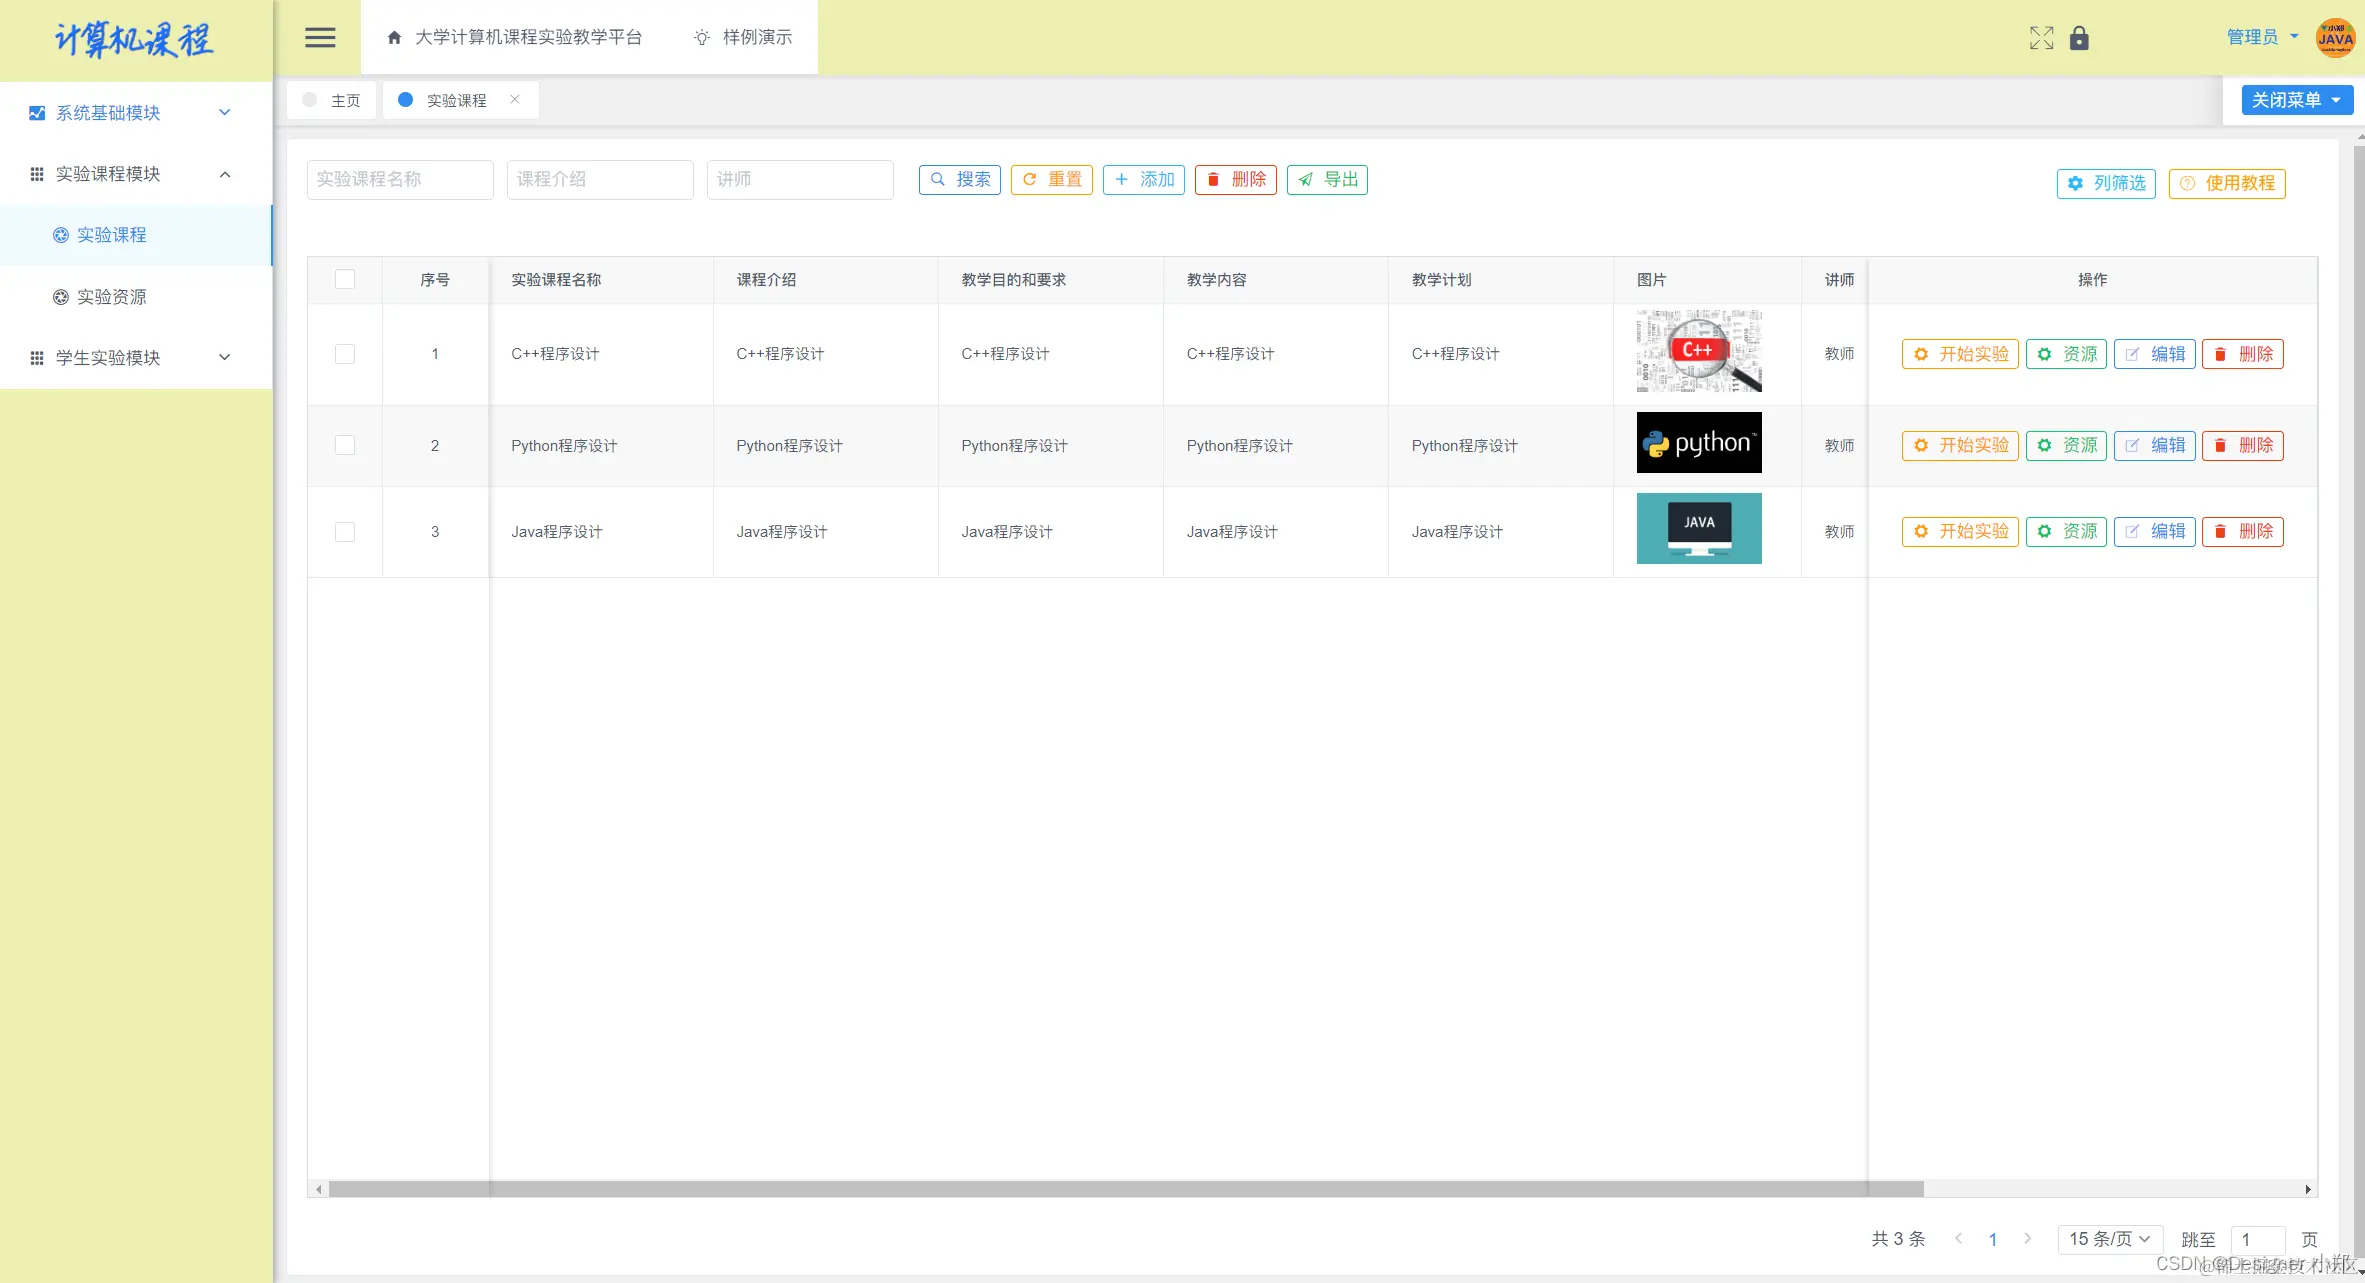The image size is (2365, 1283).
Task: Click 开始实验 for Python程序设计 row
Action: click(1960, 445)
